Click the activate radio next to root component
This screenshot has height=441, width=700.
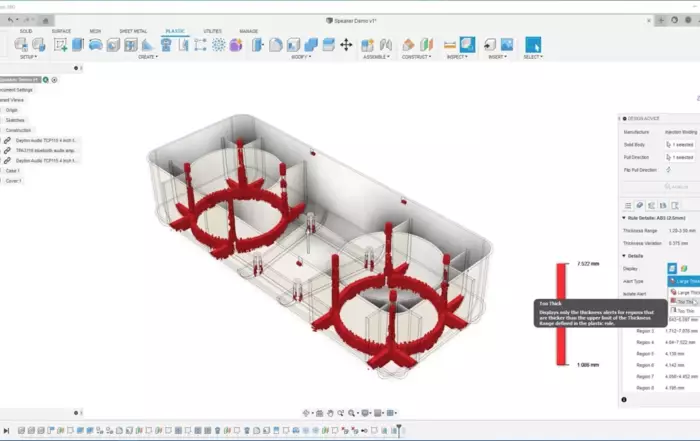pos(54,80)
